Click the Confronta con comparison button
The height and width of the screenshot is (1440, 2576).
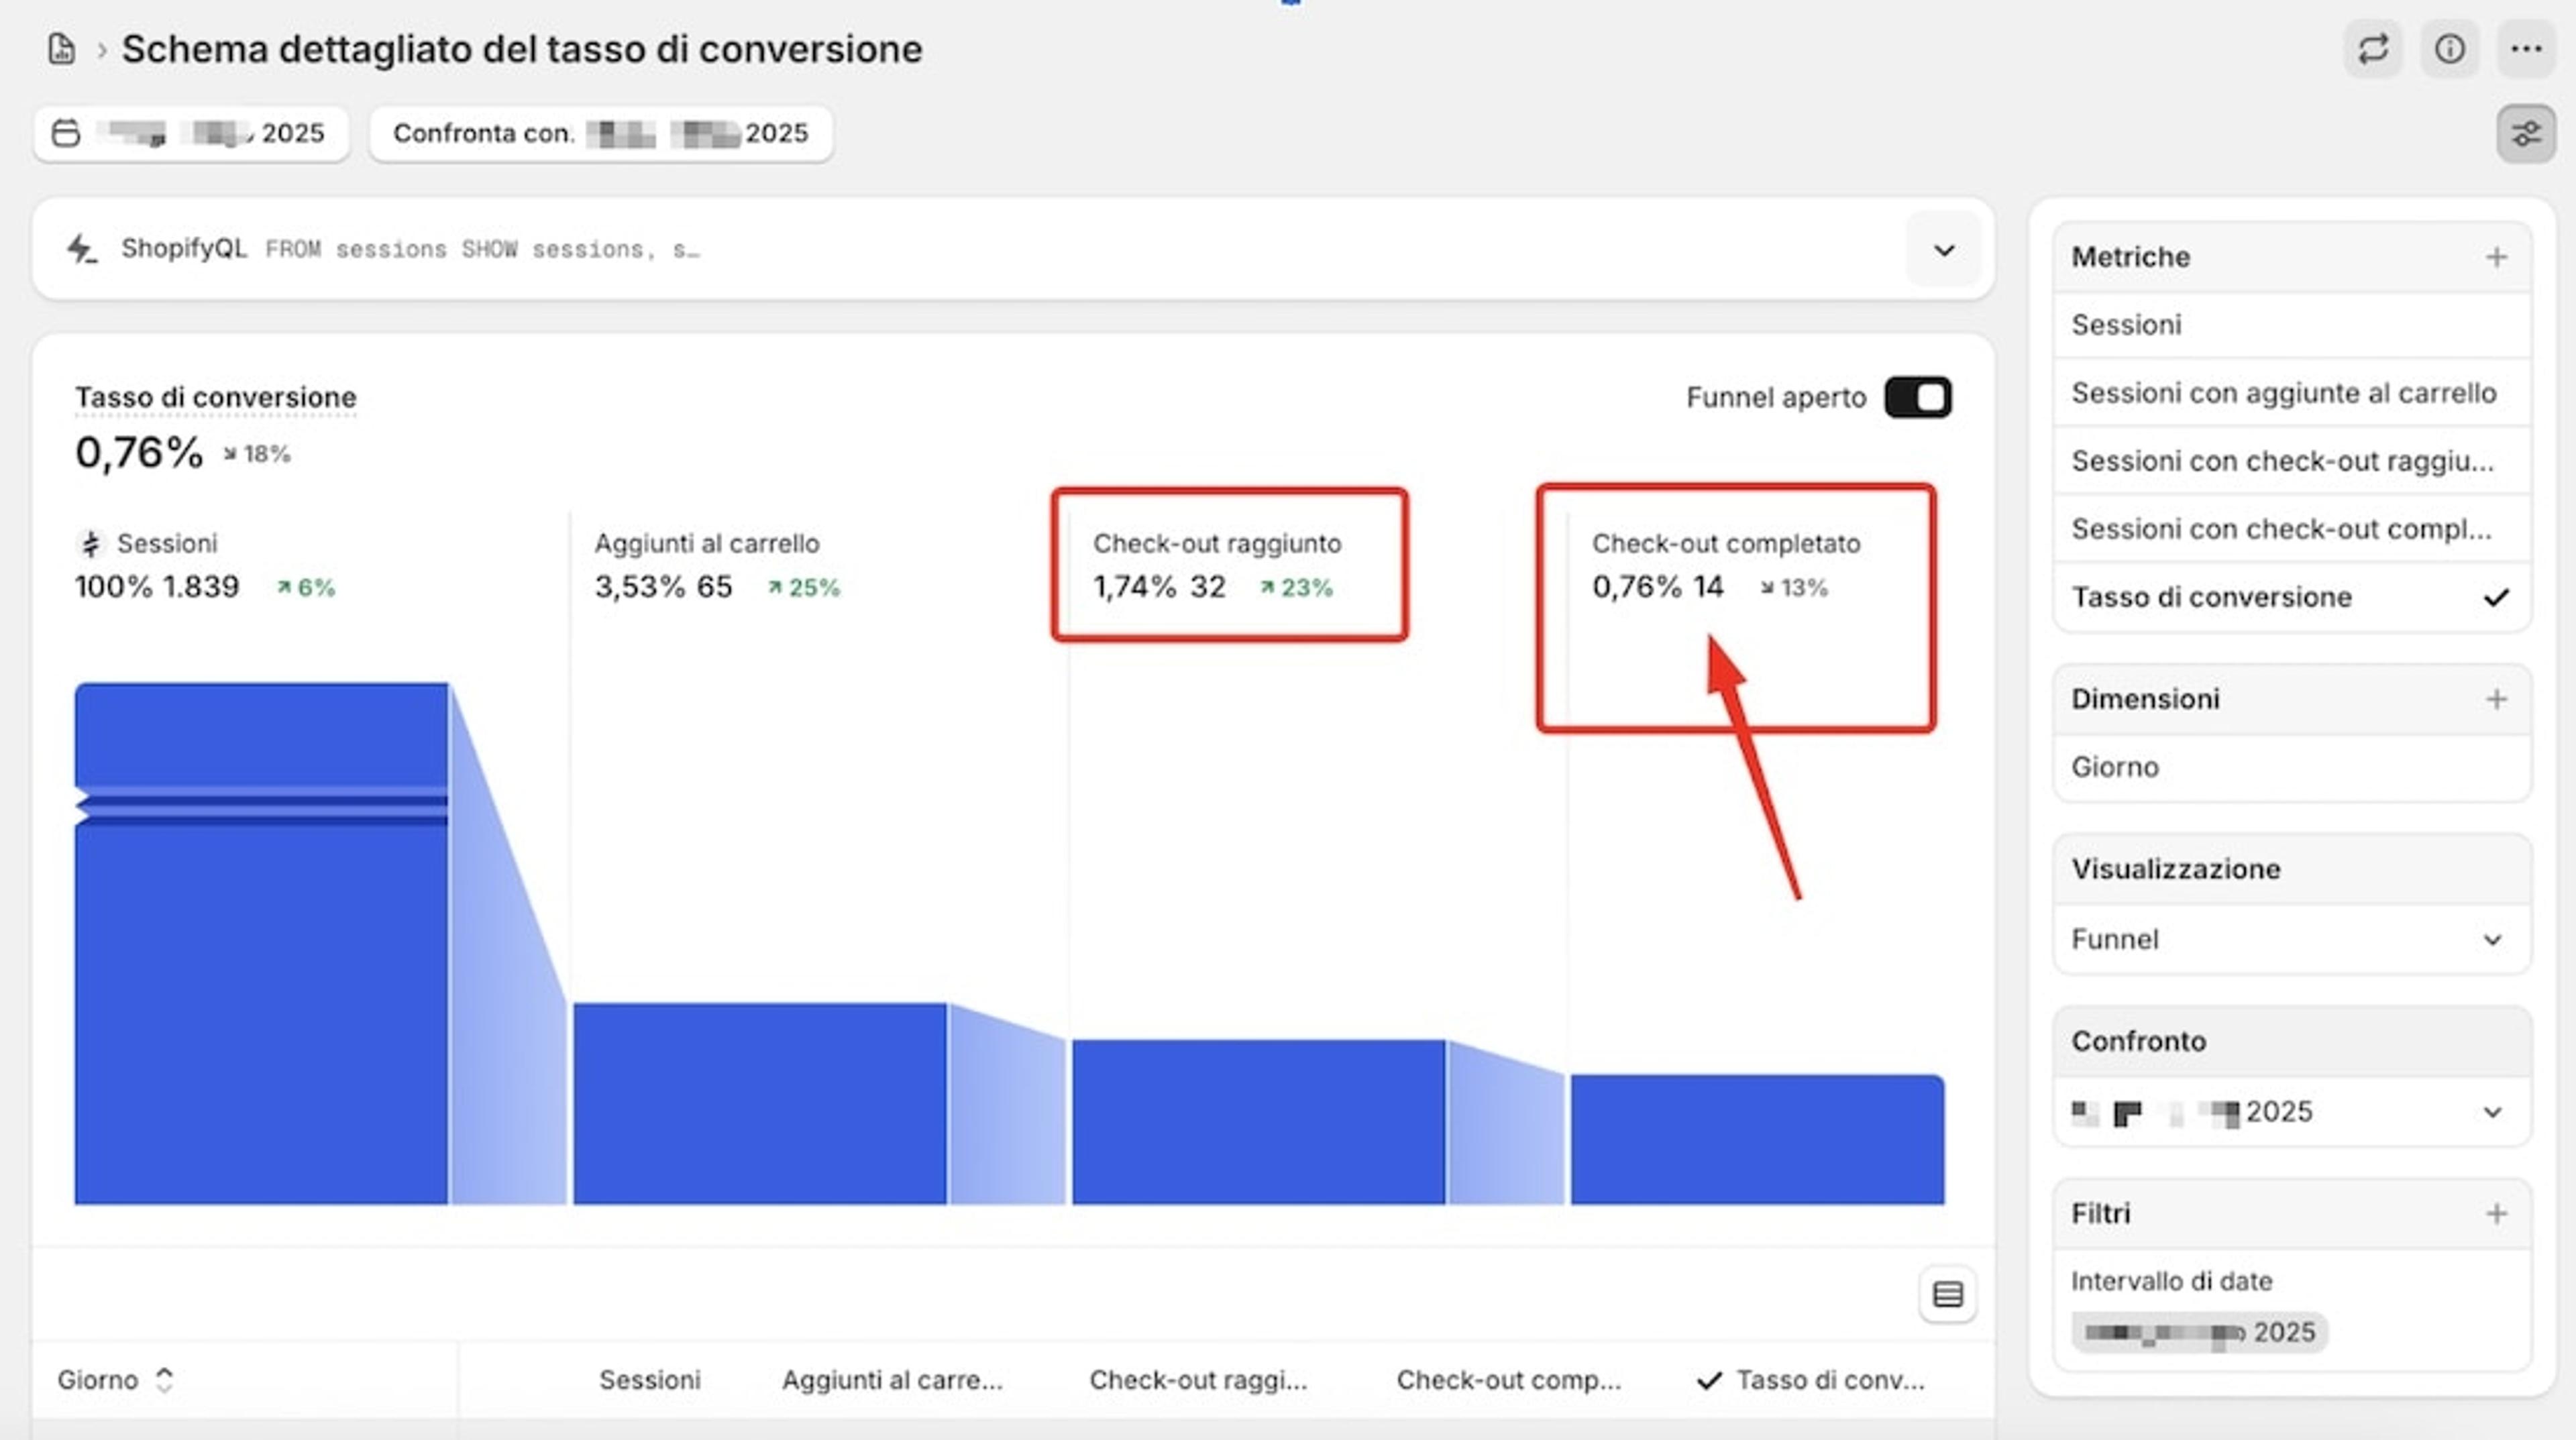pyautogui.click(x=601, y=133)
